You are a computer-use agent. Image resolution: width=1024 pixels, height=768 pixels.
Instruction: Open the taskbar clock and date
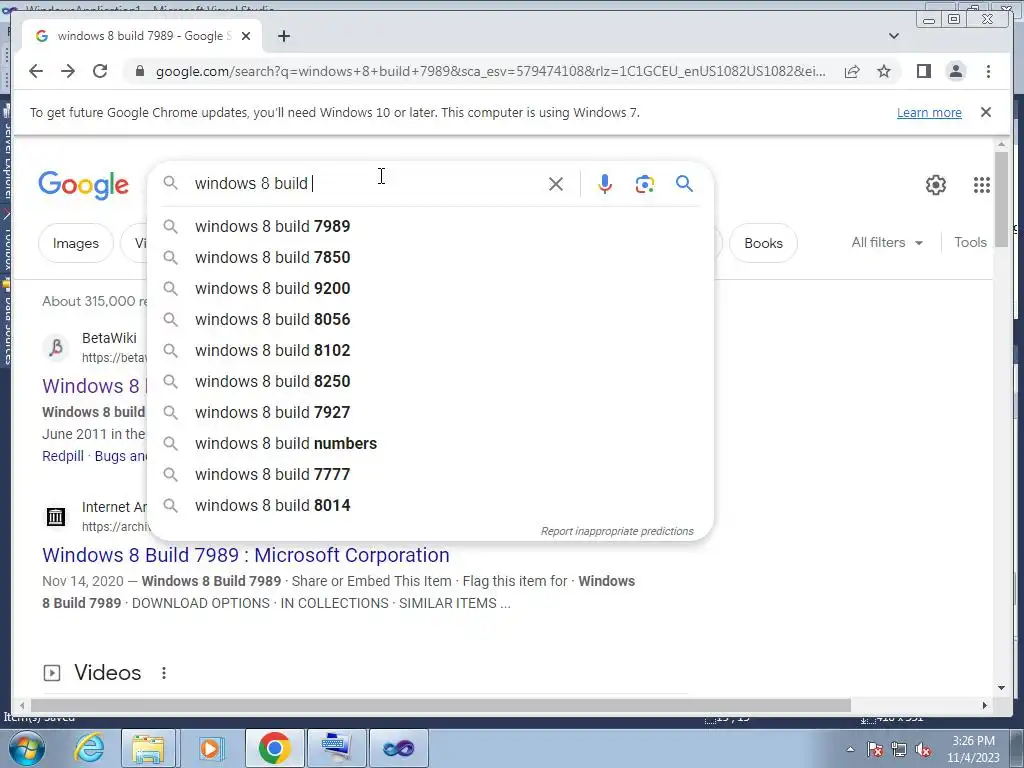coord(973,749)
